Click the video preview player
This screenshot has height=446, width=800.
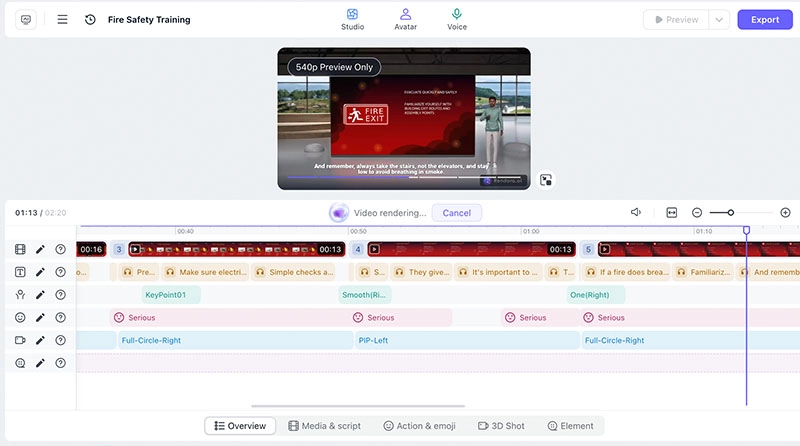(x=404, y=118)
